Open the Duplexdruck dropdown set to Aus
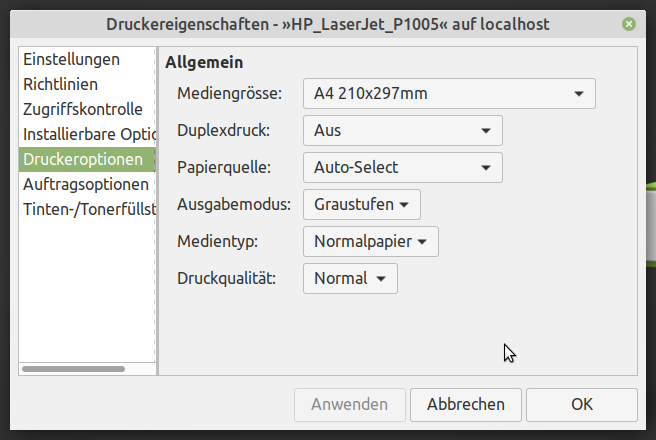Screen dimensions: 656x440 coord(402,130)
